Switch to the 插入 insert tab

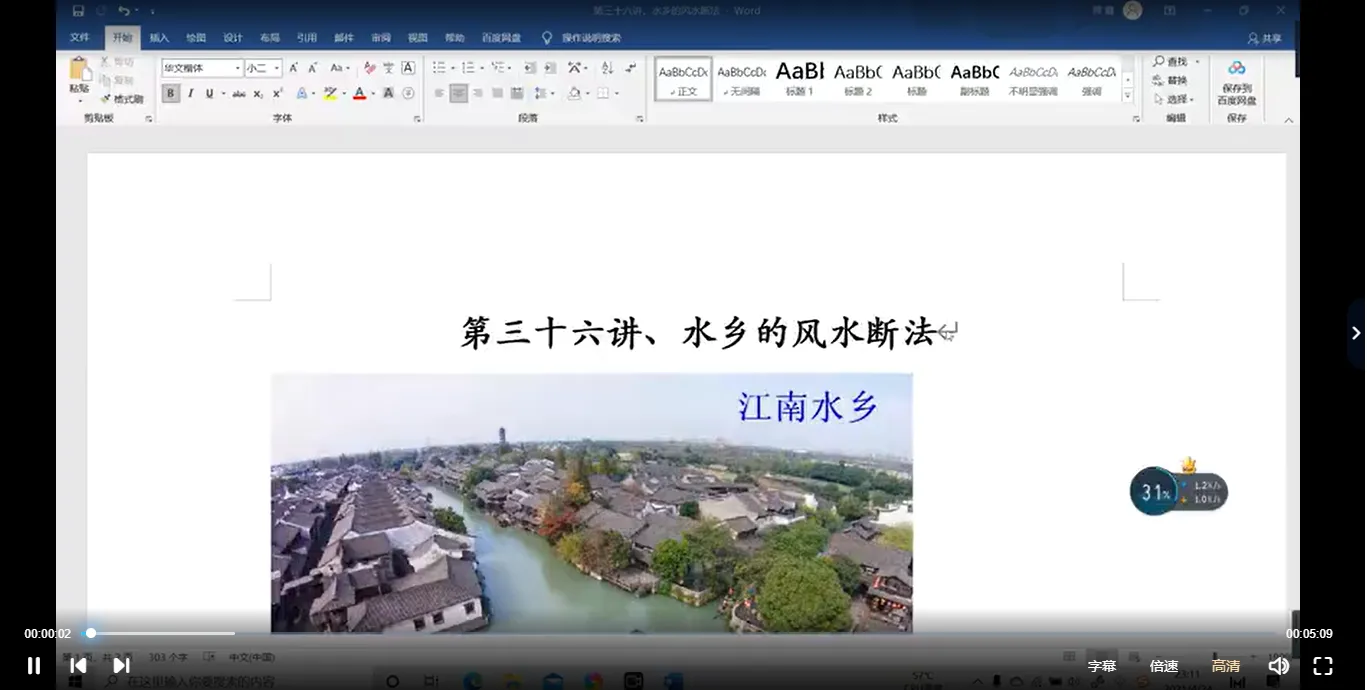[x=159, y=38]
